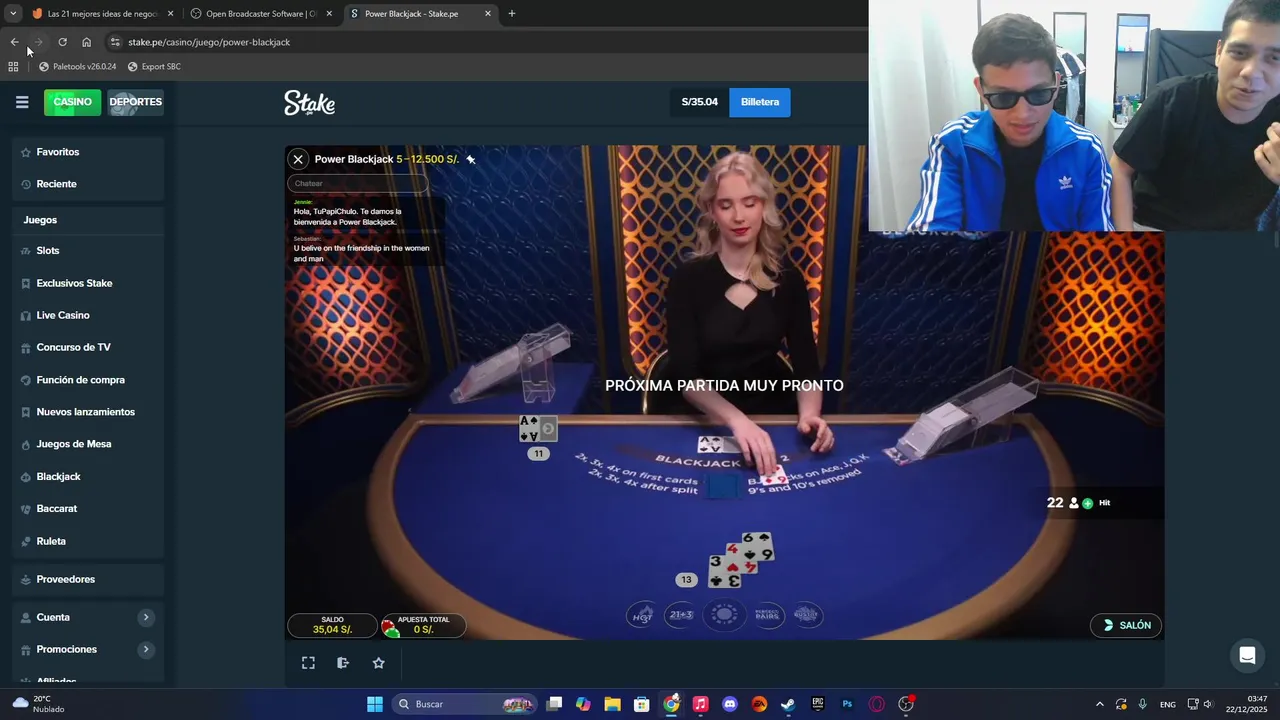Open Nuevos lanzamientos in sidebar
1280x720 pixels.
[x=88, y=412]
